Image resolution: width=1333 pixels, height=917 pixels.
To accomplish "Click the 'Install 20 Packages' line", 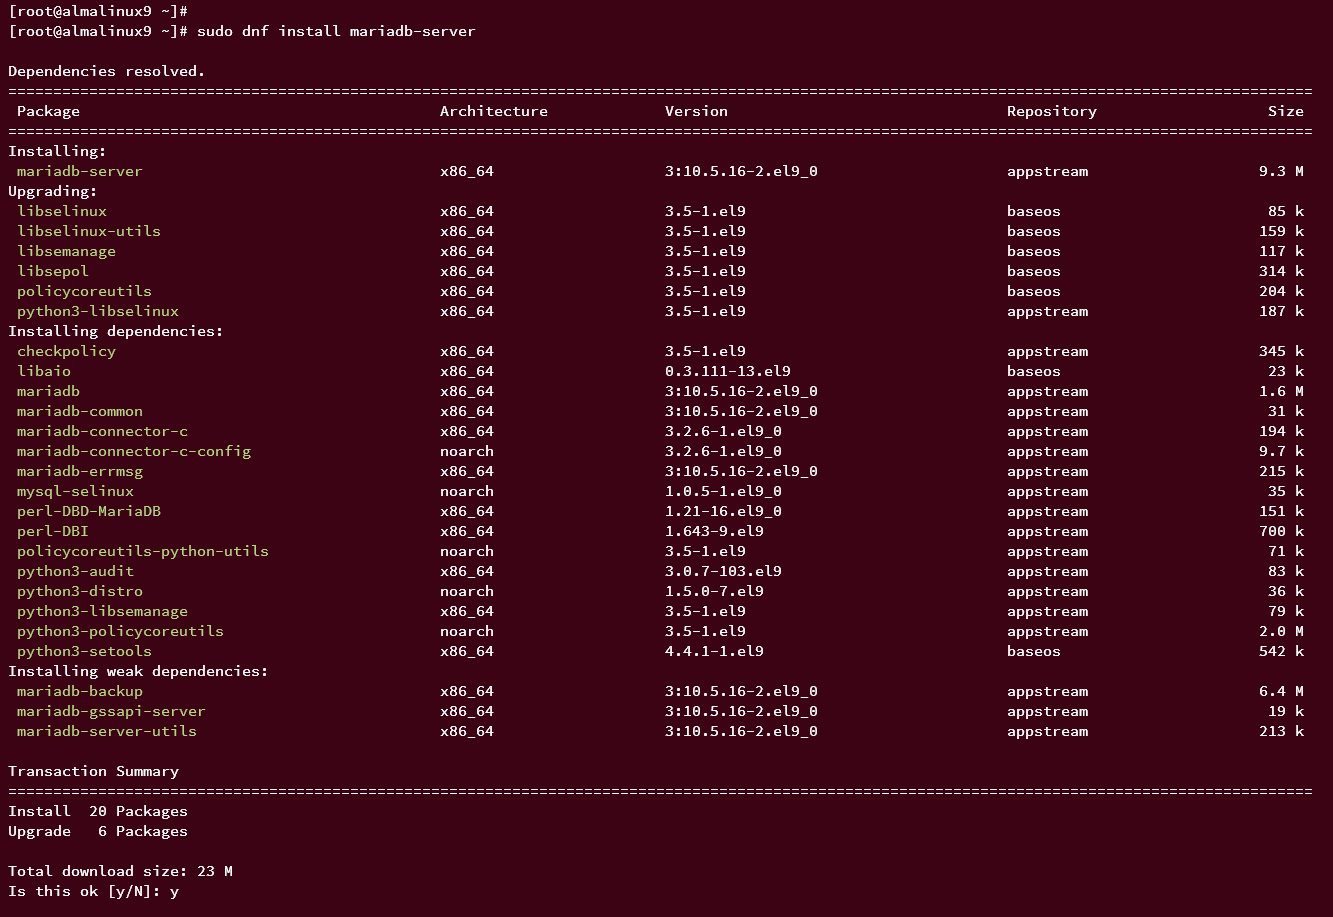I will pyautogui.click(x=98, y=811).
